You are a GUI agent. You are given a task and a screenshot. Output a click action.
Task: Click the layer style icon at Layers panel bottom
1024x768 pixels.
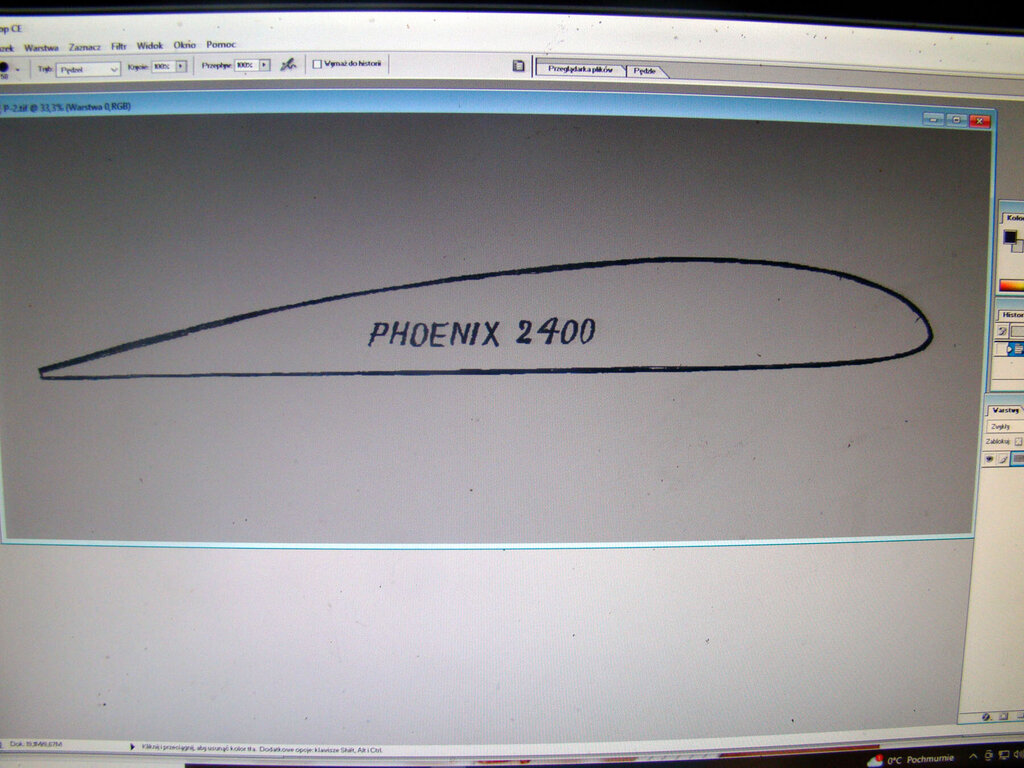[987, 716]
